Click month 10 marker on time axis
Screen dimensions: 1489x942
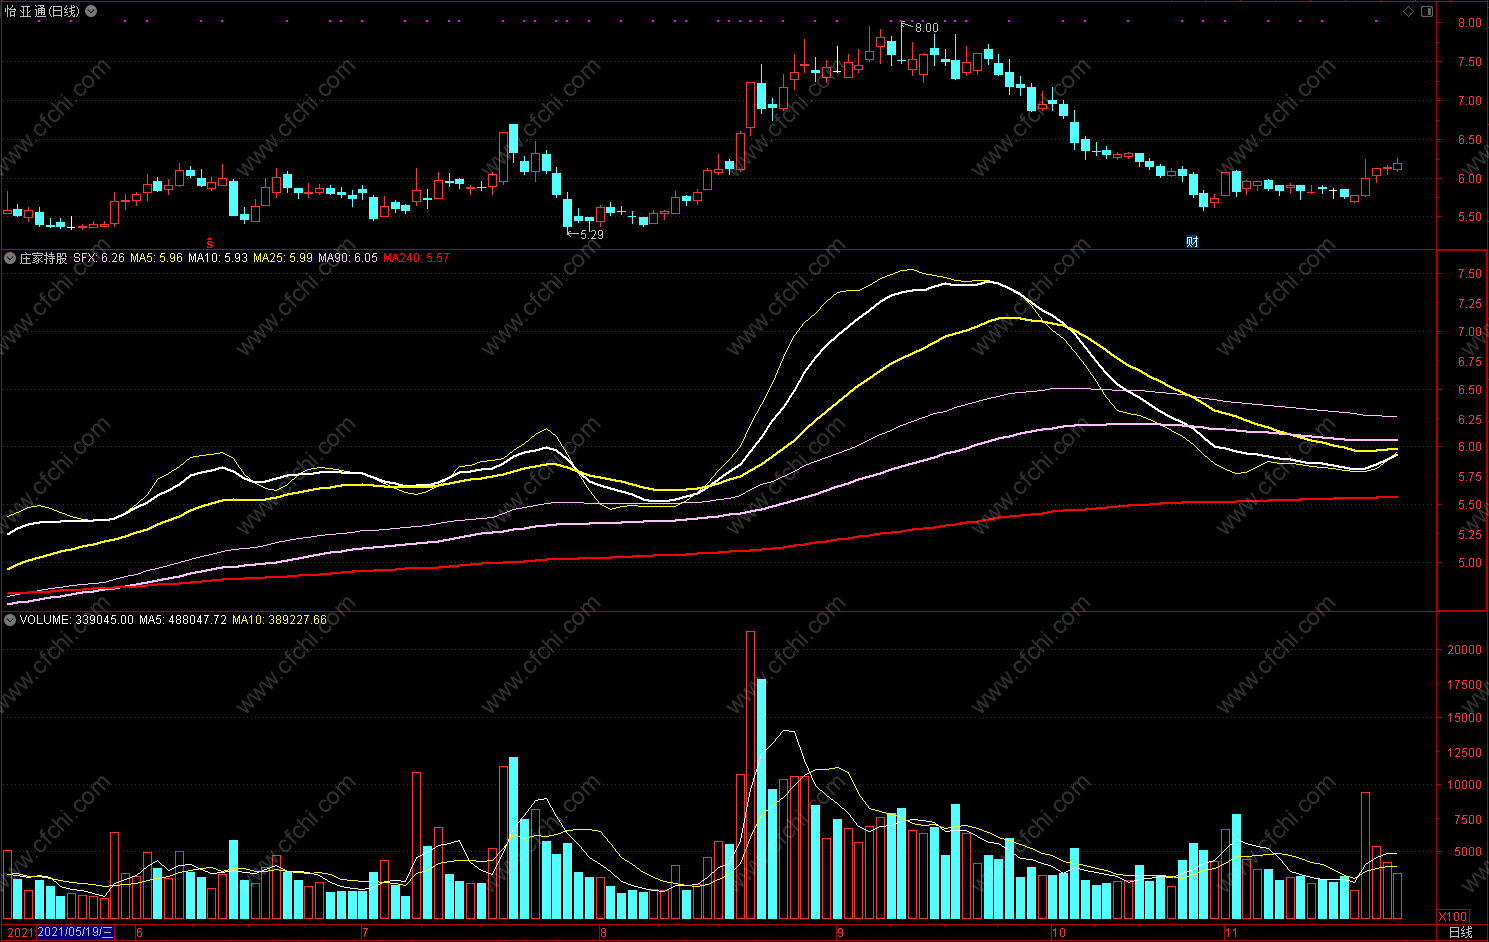1059,933
